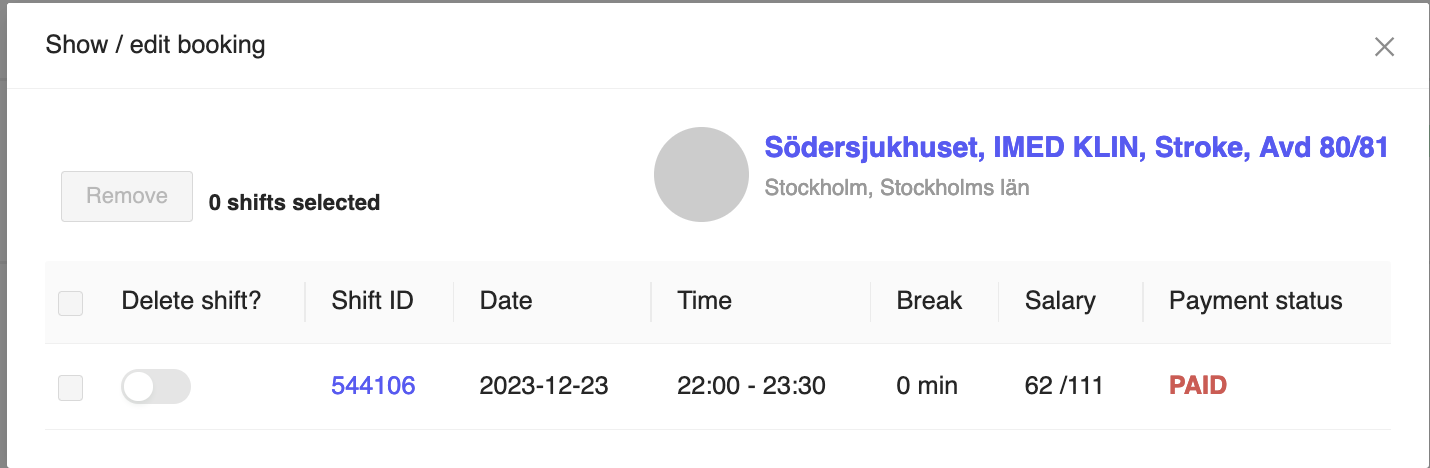Click the 2023-12-23 date cell
This screenshot has width=1430, height=468.
(544, 386)
